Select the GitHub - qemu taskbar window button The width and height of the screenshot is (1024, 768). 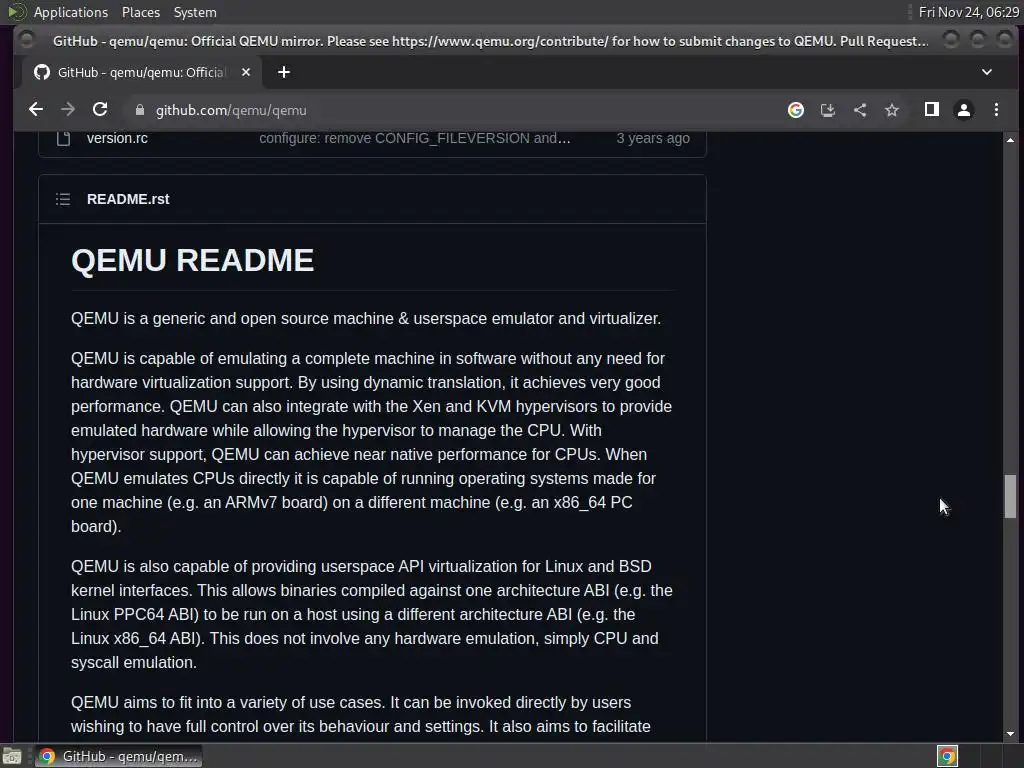click(118, 756)
